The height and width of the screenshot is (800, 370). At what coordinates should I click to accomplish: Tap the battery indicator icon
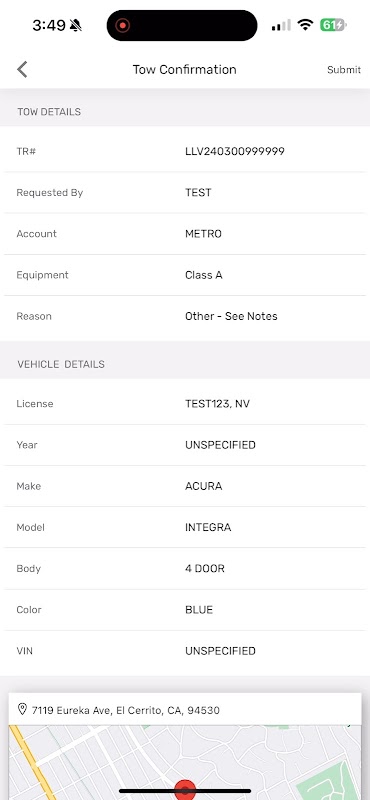(333, 24)
